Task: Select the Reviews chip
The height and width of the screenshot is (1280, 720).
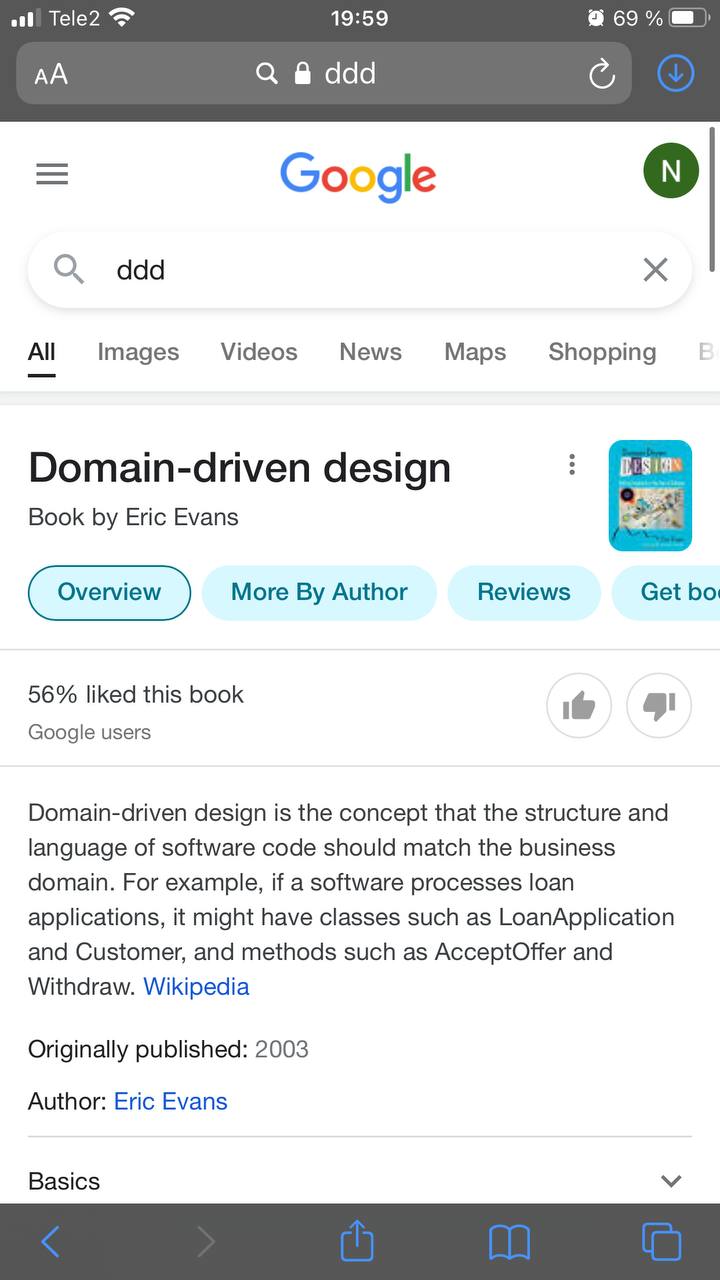Action: 524,592
